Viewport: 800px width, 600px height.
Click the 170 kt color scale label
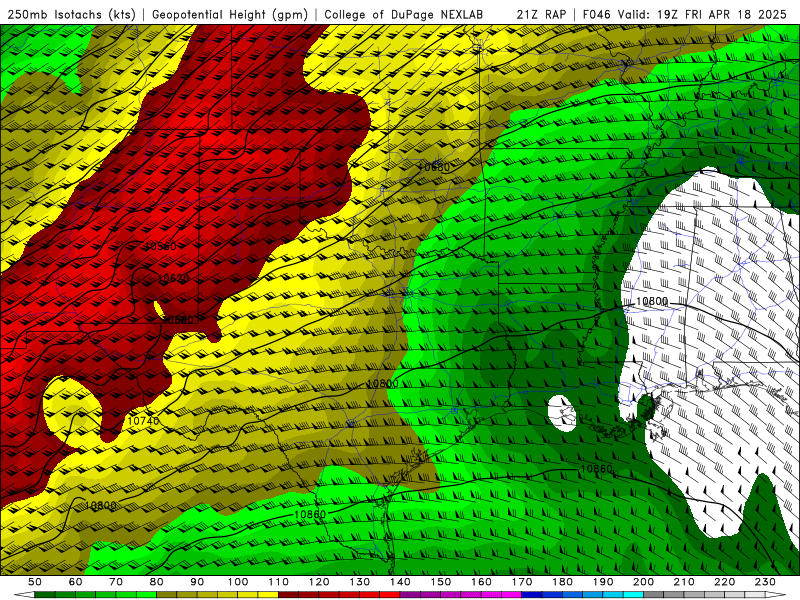coord(522,582)
